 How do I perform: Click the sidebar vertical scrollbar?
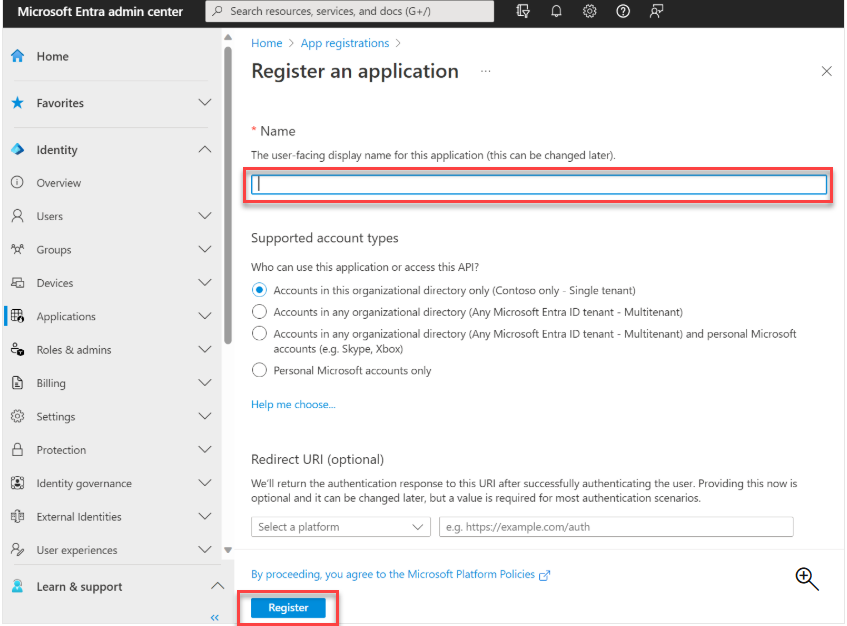pyautogui.click(x=228, y=200)
